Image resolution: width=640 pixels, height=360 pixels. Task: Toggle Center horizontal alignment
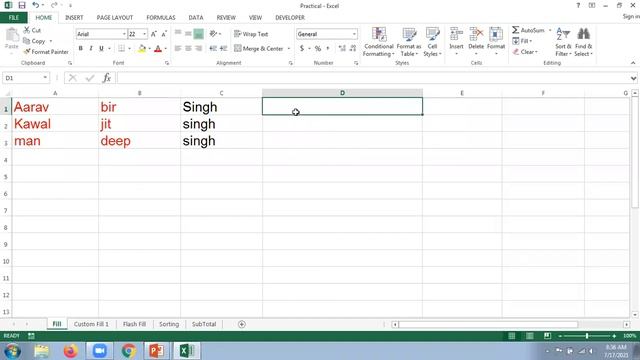pos(188,49)
